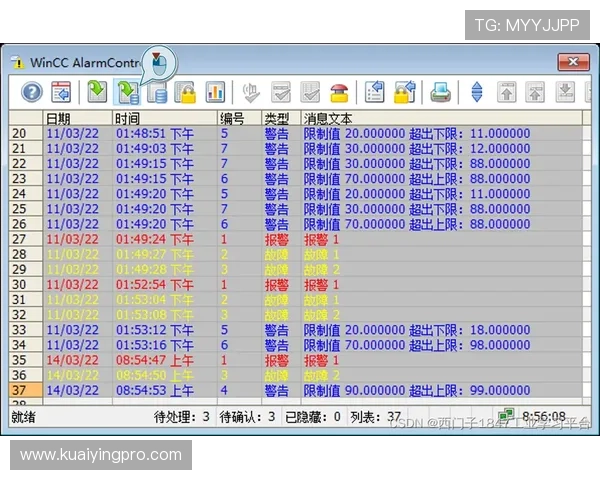Click the 消息文本 column header

[x=442, y=118]
